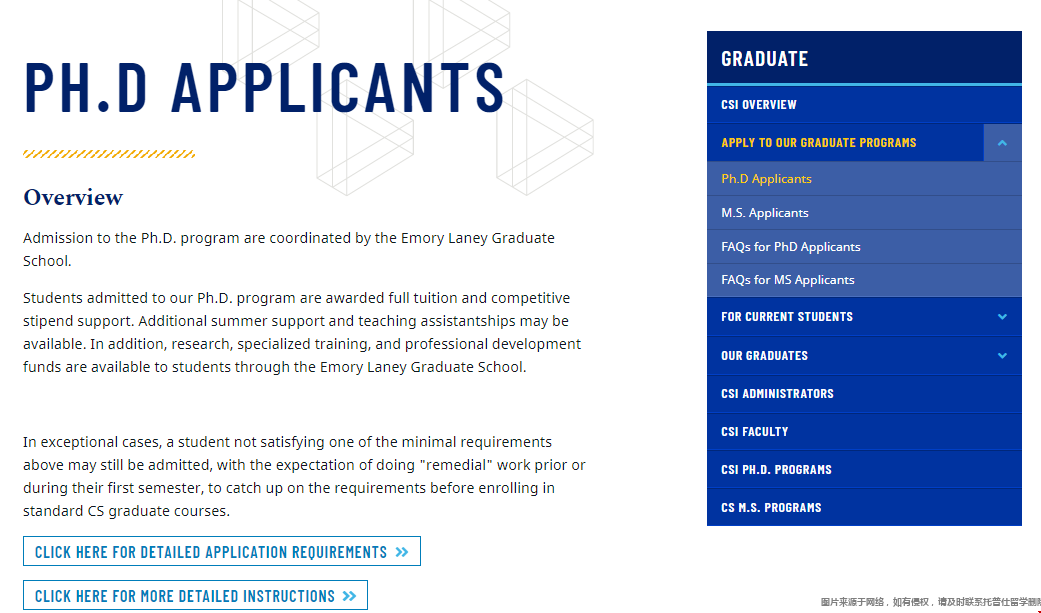This screenshot has height=613, width=1041.
Task: Click the Graduate sidebar header
Action: click(864, 58)
